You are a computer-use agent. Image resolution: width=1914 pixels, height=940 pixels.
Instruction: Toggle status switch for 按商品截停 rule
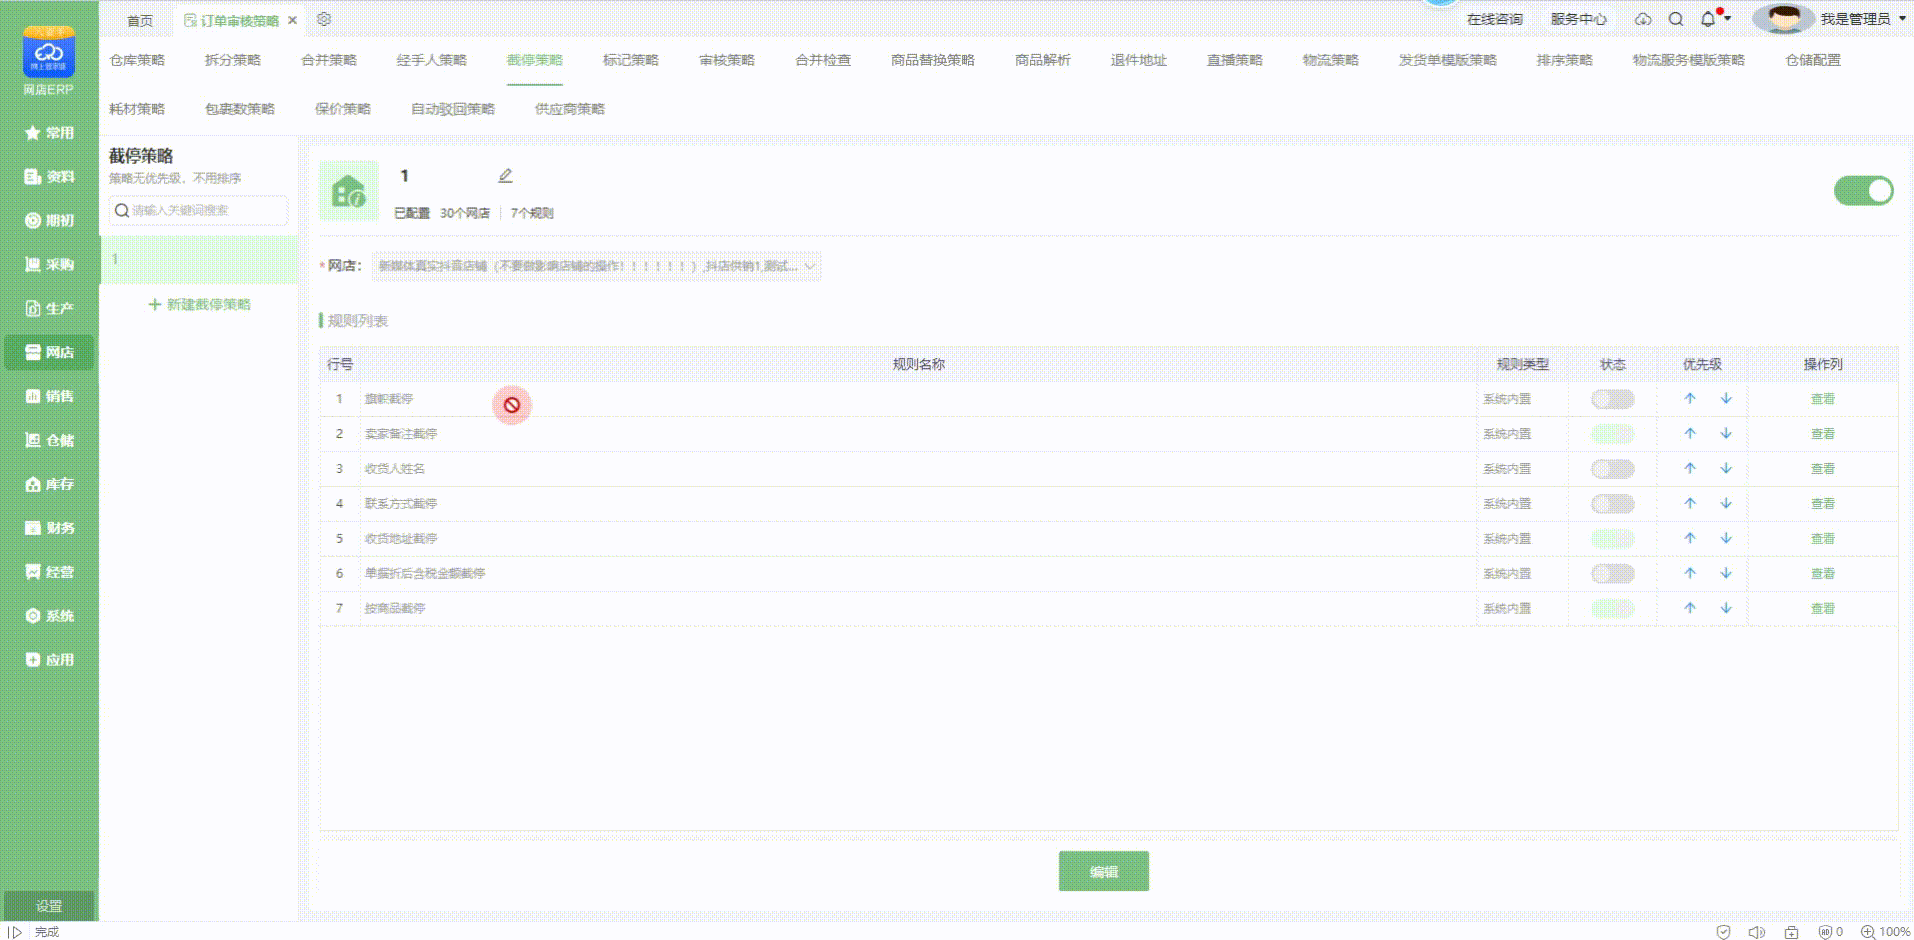tap(1612, 609)
